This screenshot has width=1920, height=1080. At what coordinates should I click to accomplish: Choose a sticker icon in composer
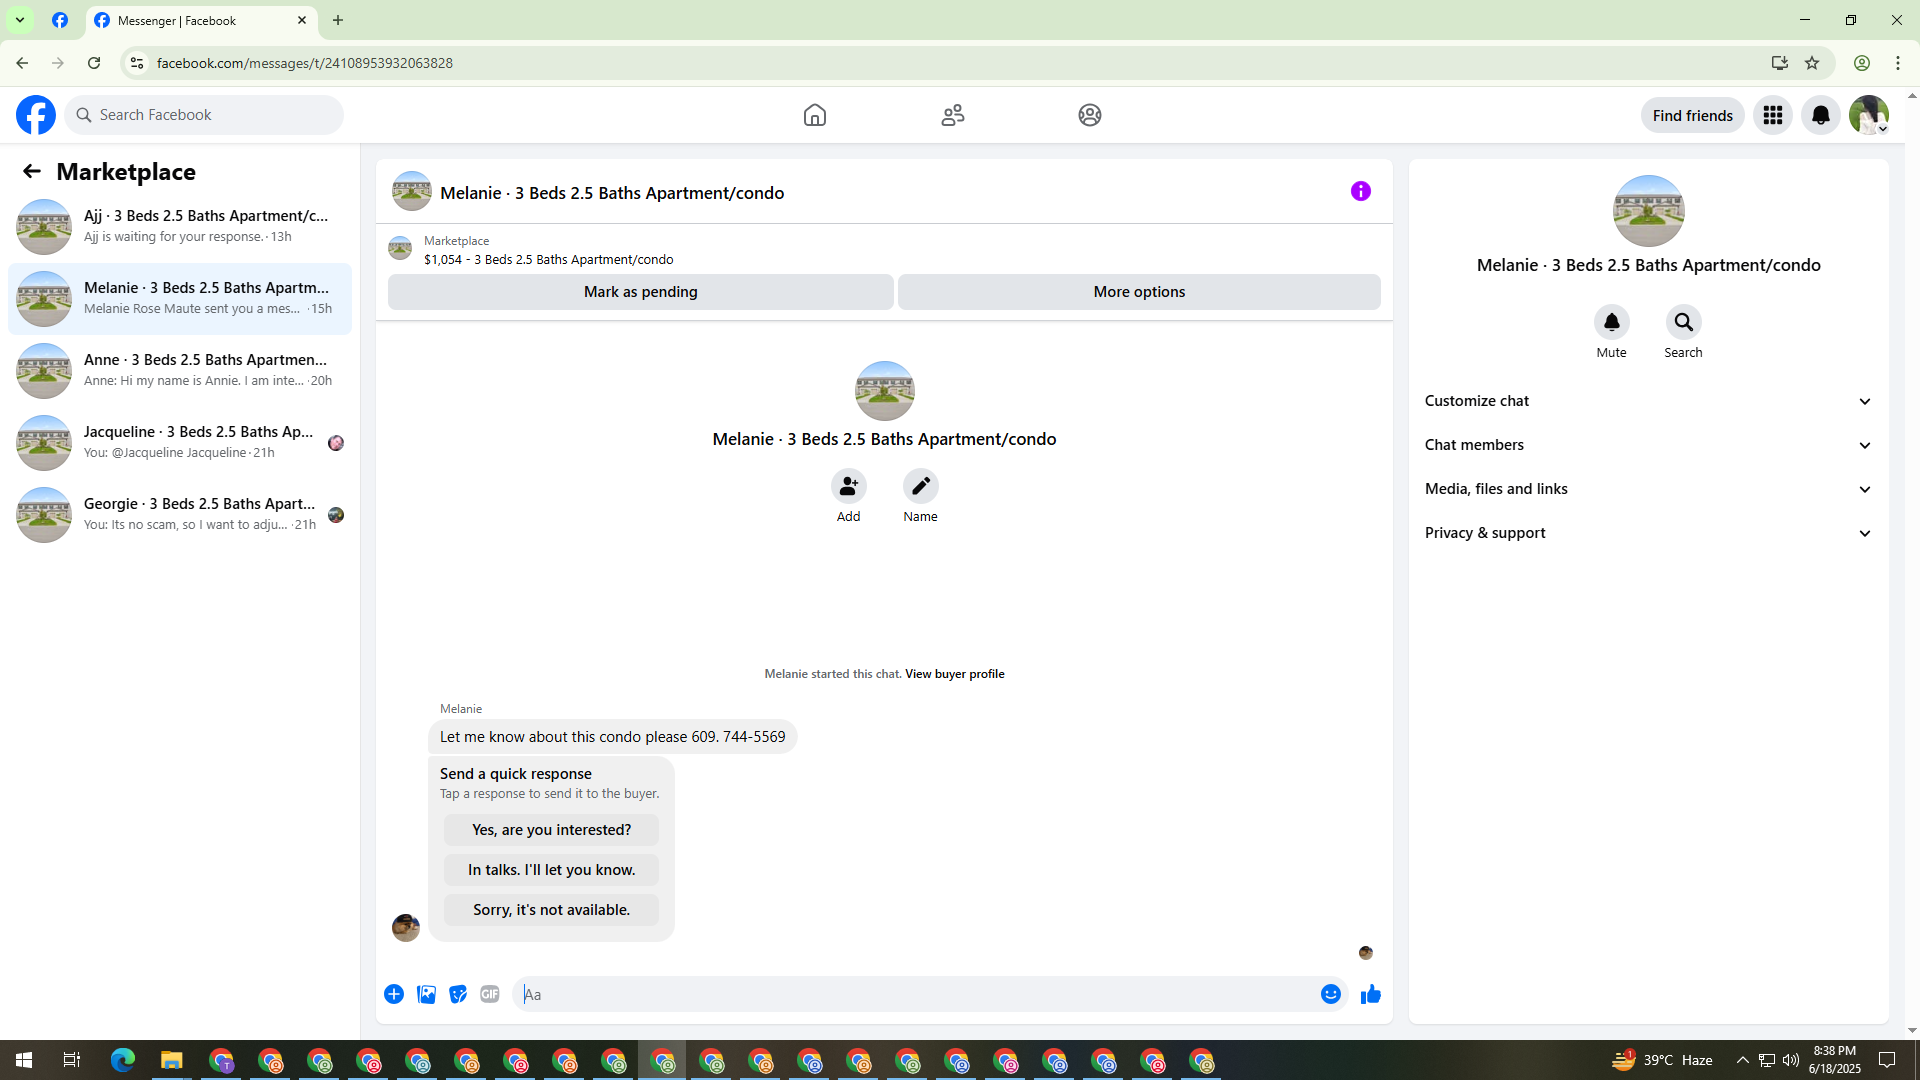pos(458,994)
